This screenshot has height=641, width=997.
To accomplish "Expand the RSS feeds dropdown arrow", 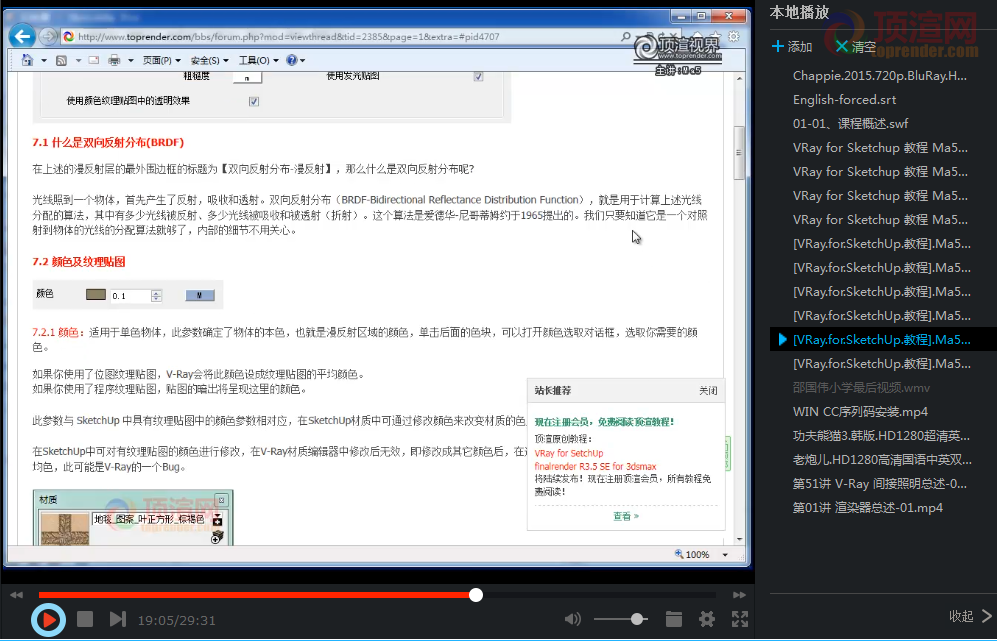I will pyautogui.click(x=78, y=60).
